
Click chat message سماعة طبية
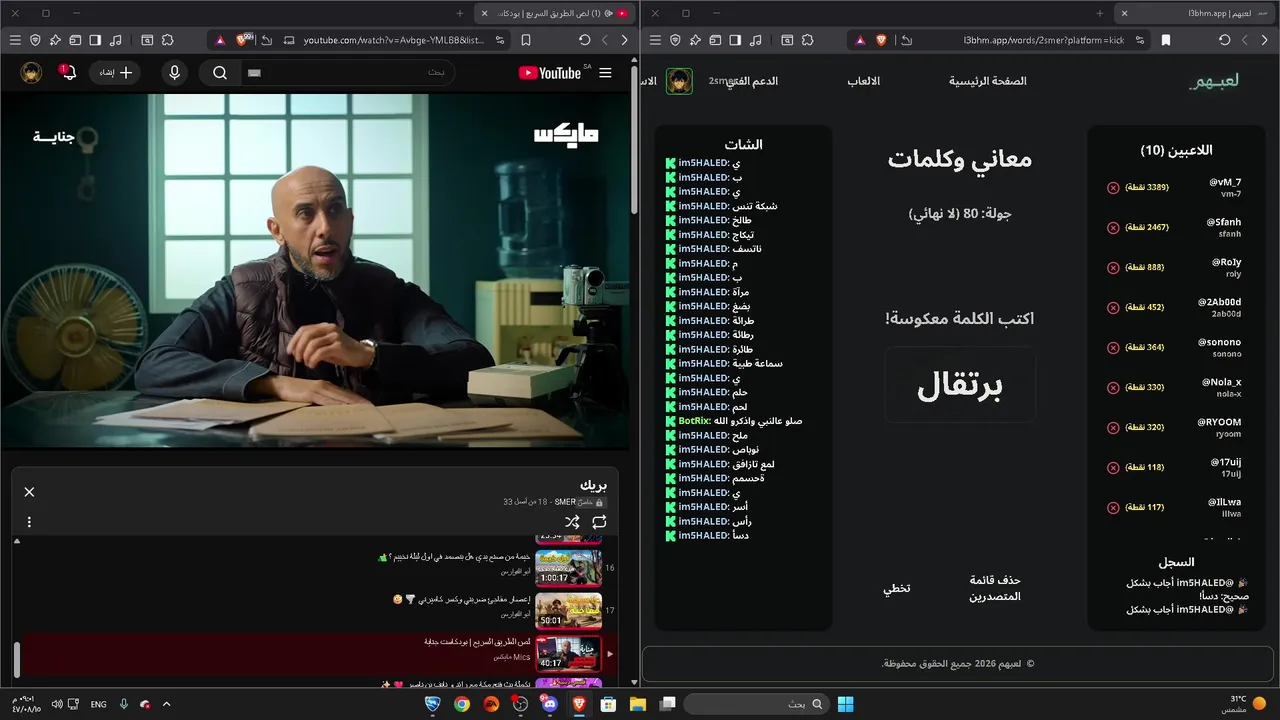725,363
